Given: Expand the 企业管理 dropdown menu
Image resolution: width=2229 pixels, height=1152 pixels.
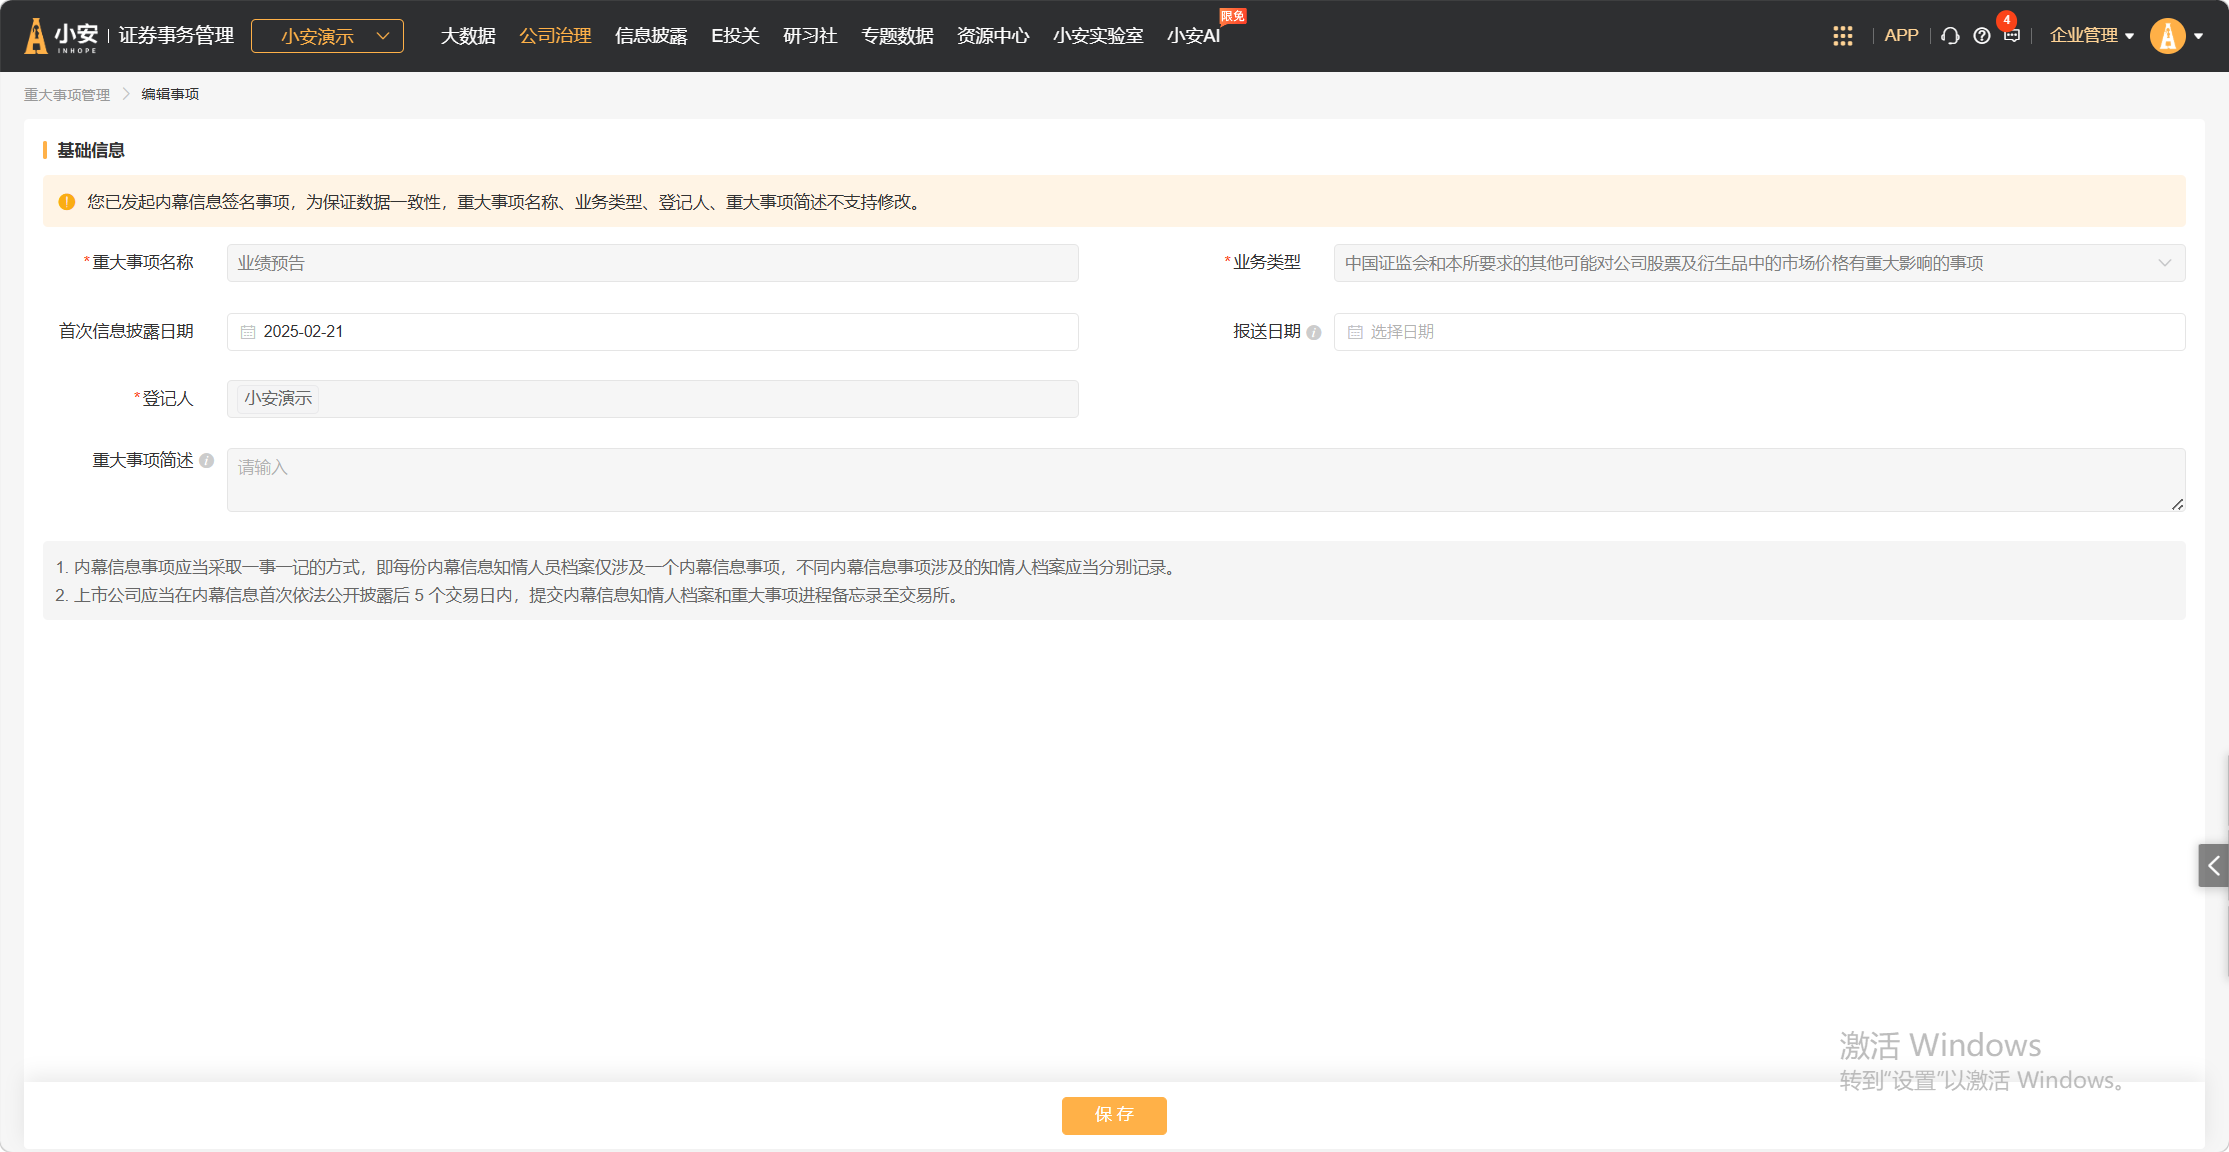Looking at the screenshot, I should coord(2091,36).
